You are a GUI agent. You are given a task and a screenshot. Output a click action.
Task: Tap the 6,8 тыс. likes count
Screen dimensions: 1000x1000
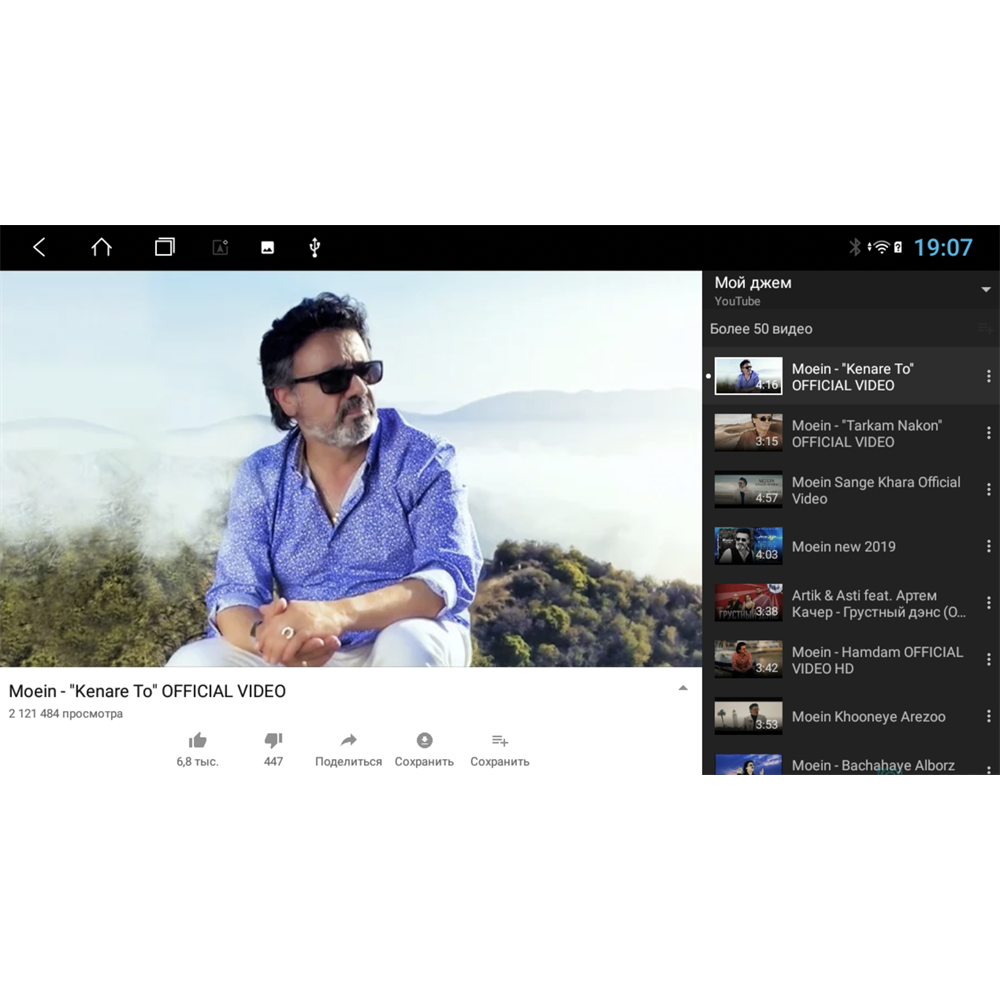coord(198,761)
